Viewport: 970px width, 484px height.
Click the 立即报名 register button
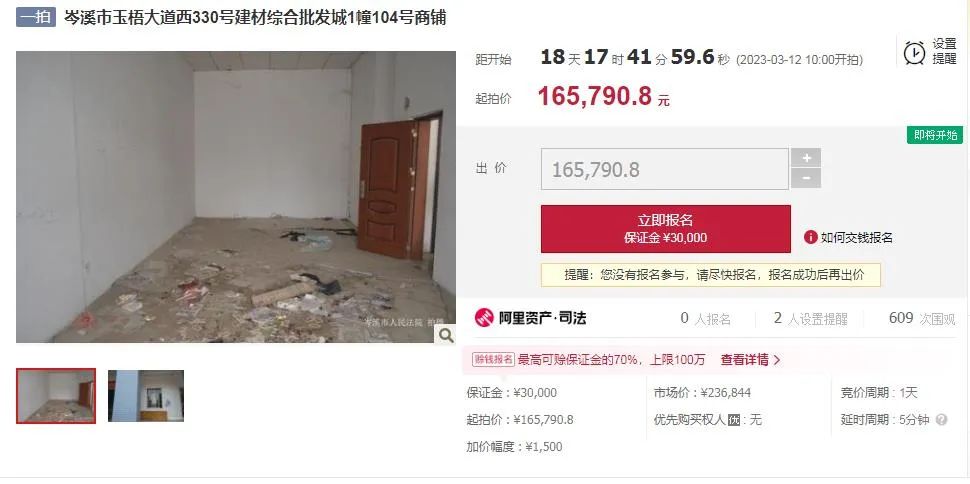tap(666, 228)
